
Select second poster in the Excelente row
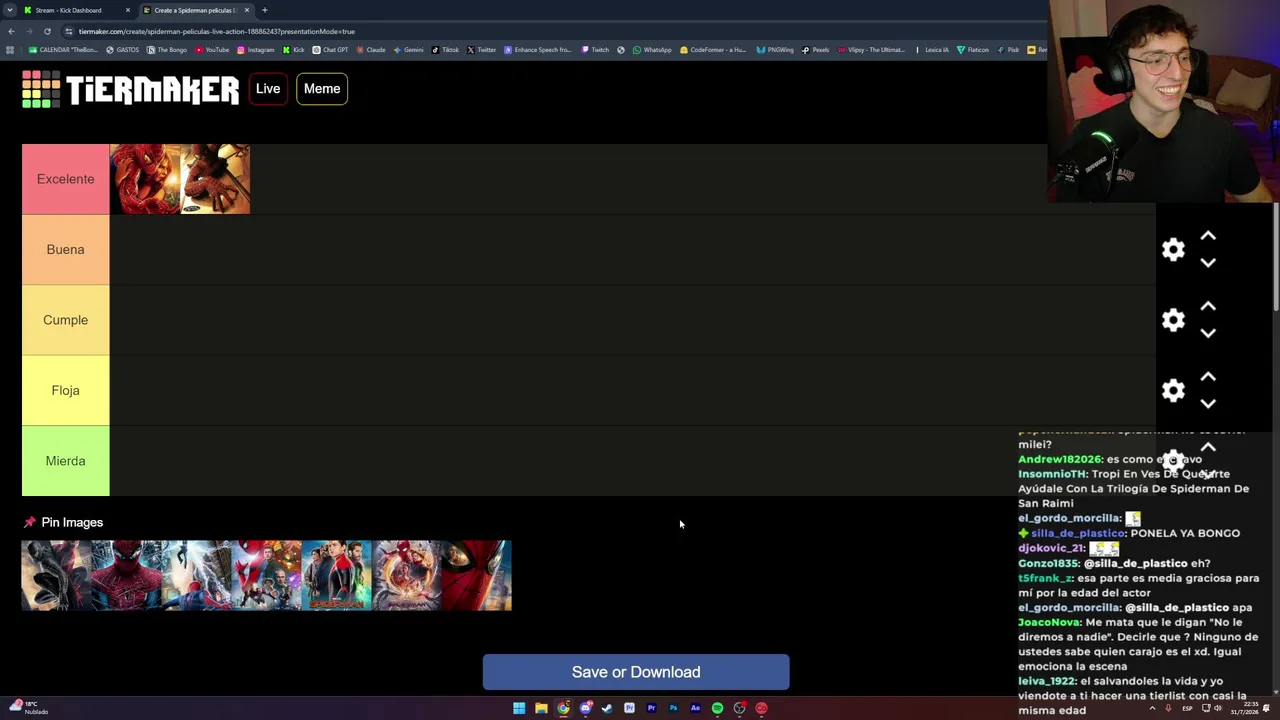(215, 179)
